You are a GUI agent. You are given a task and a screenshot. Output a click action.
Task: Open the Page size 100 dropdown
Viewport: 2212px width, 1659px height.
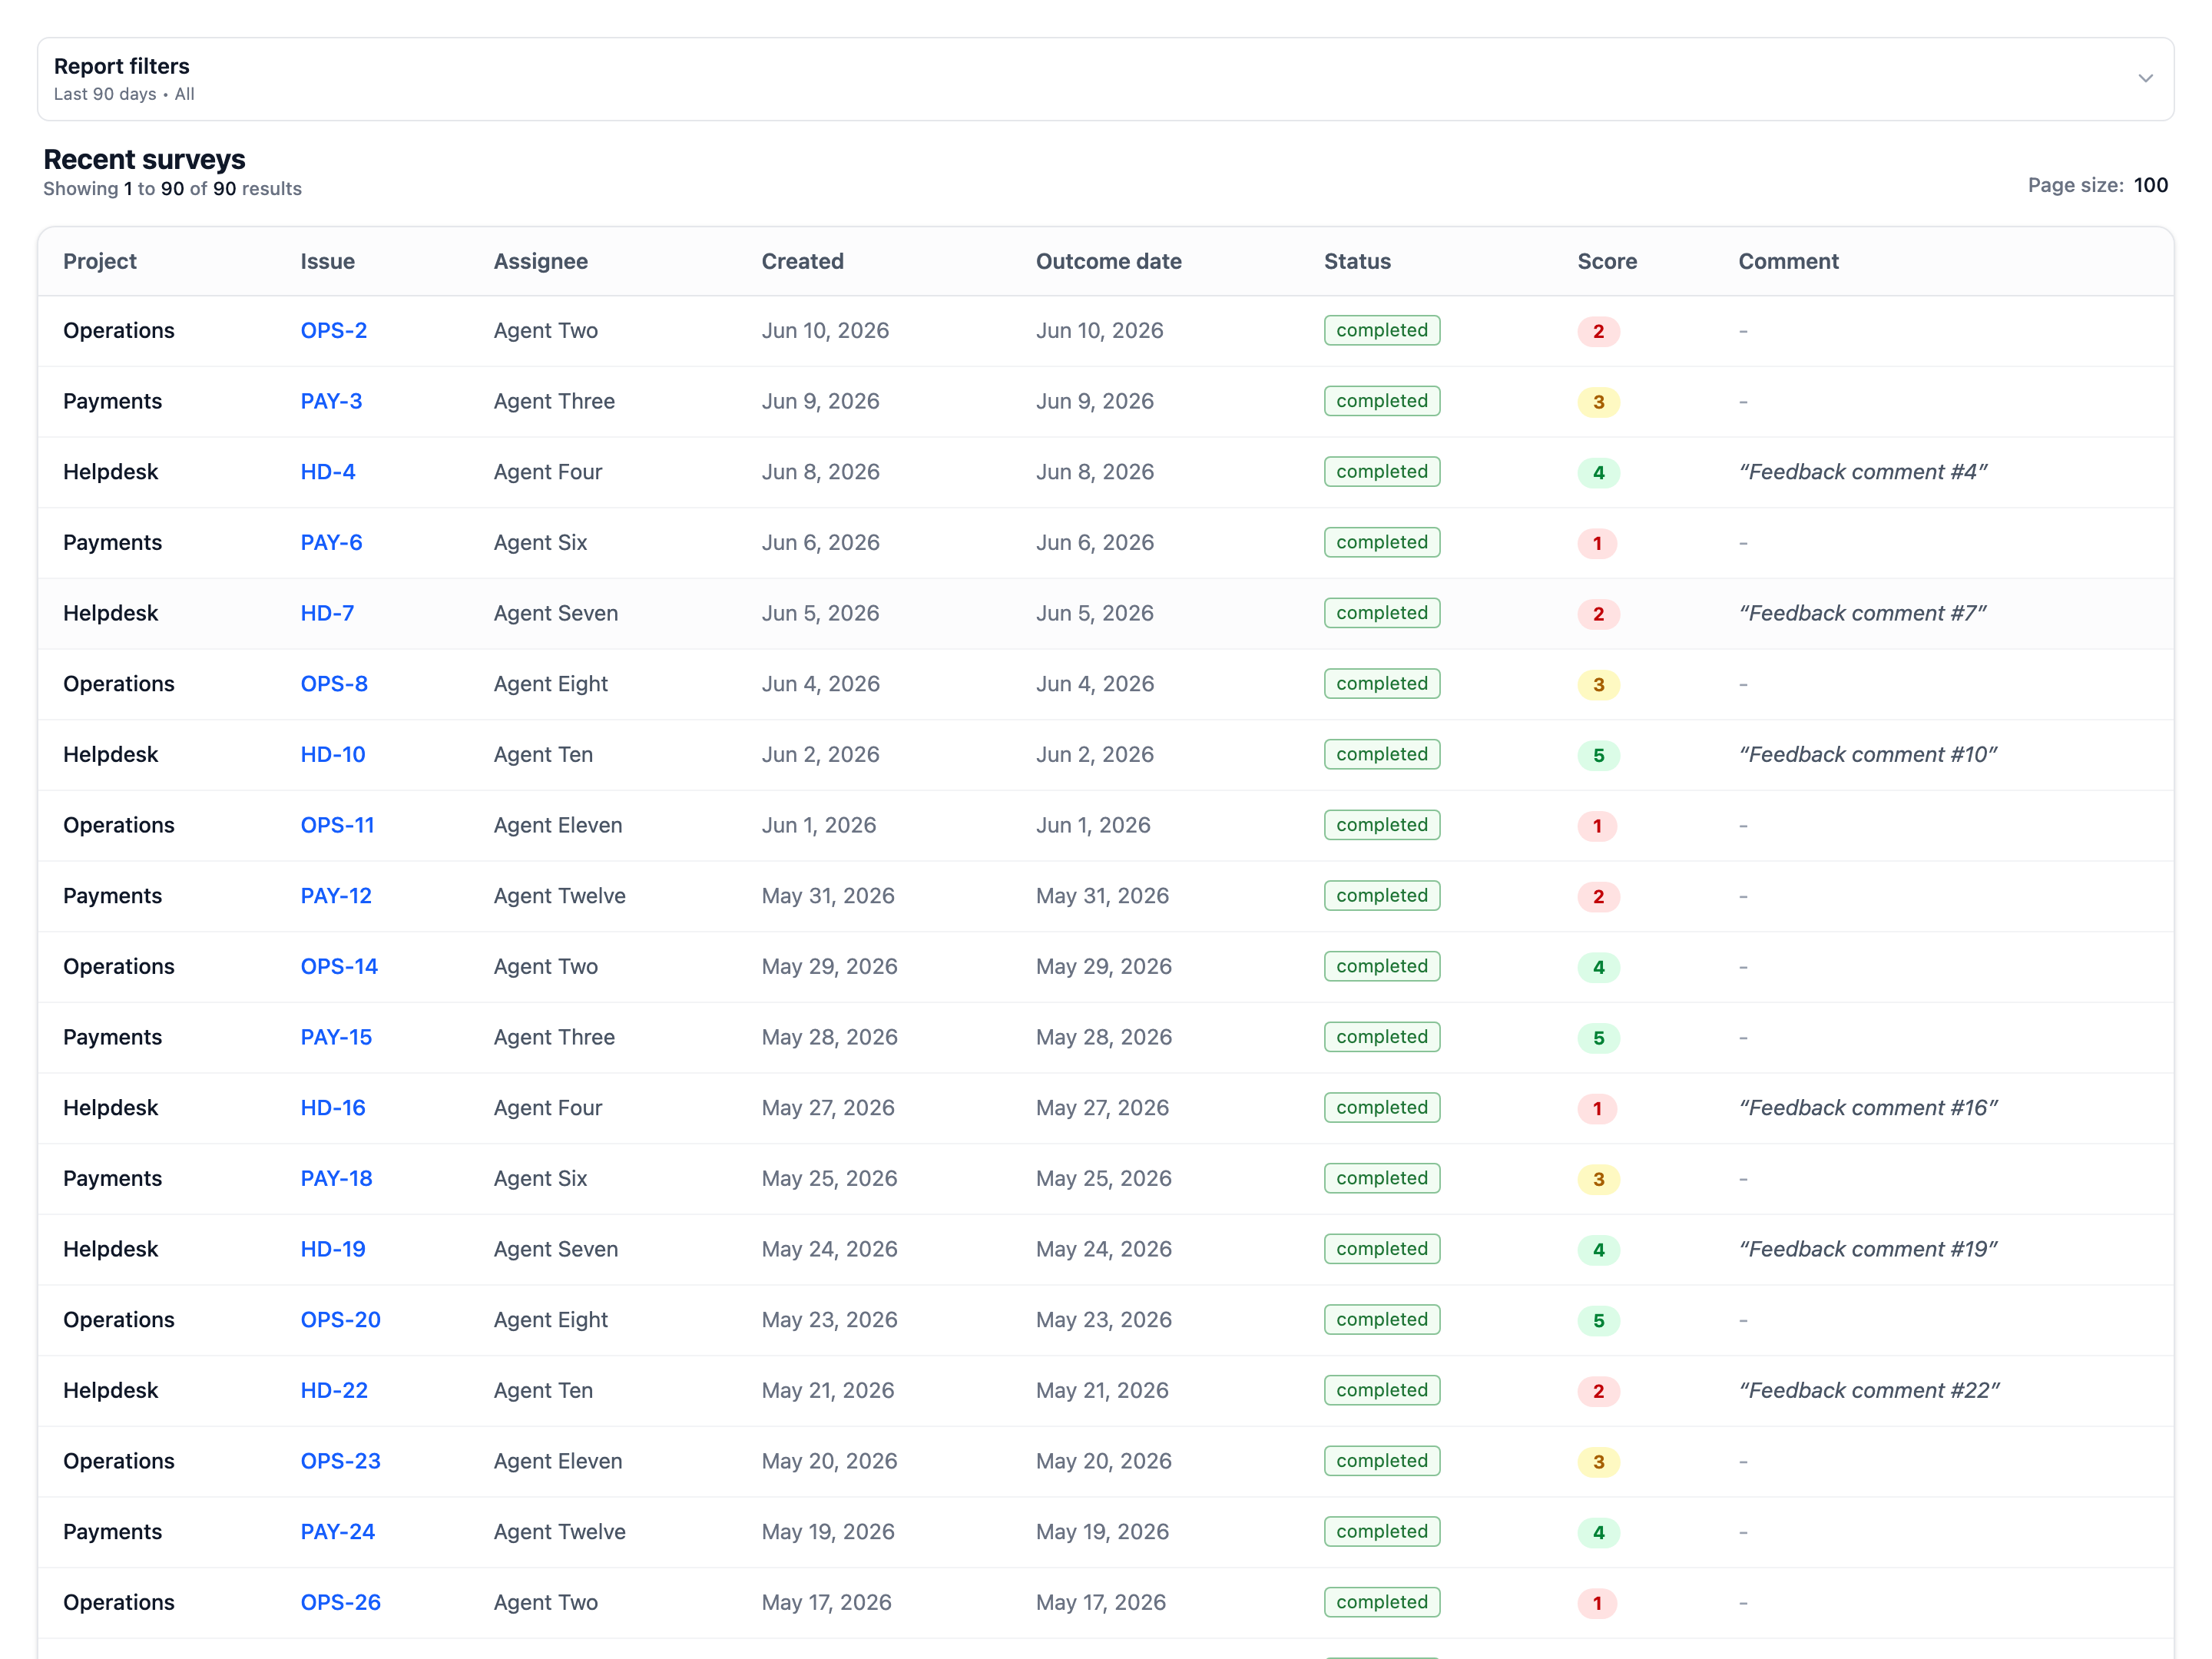pyautogui.click(x=2150, y=185)
